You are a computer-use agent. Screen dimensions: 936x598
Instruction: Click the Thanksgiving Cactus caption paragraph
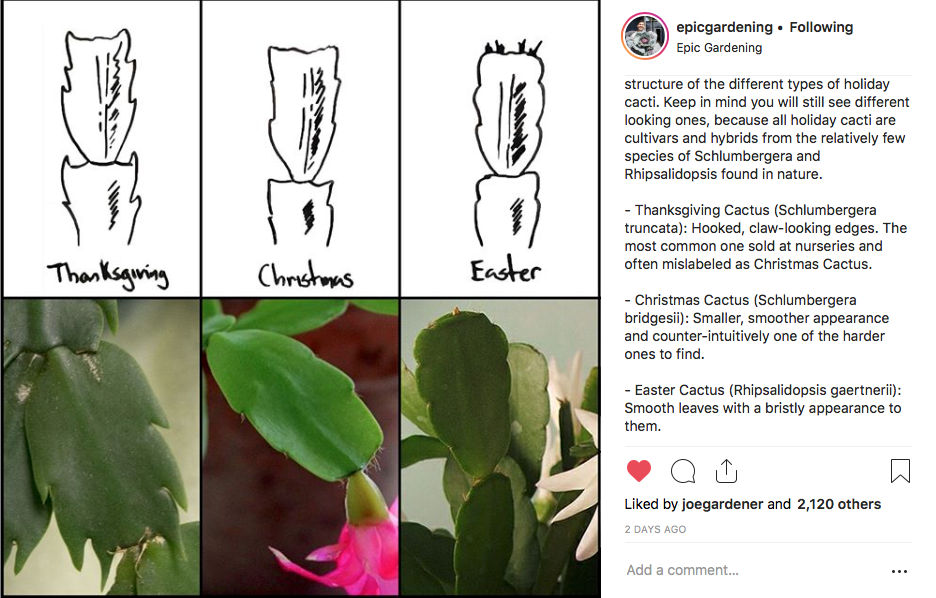[x=765, y=237]
